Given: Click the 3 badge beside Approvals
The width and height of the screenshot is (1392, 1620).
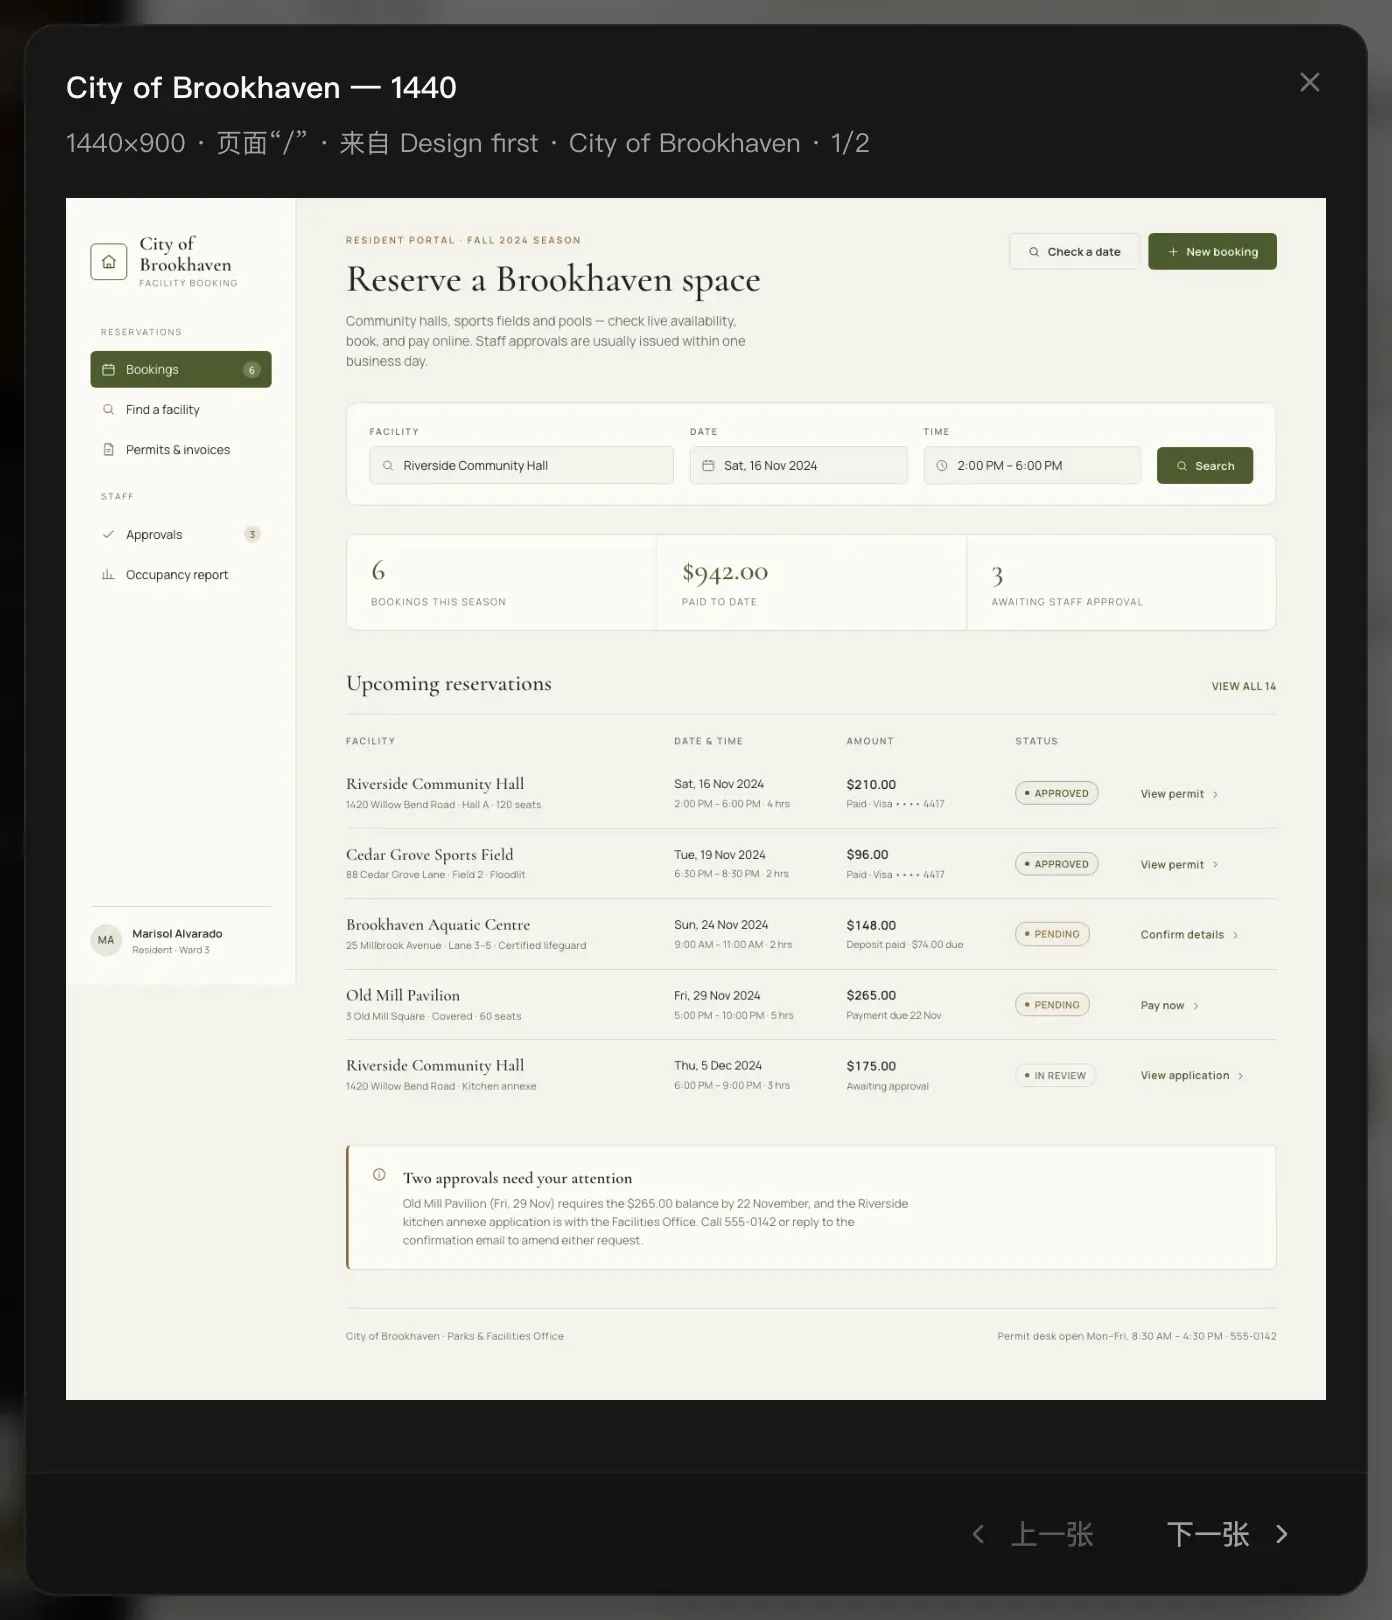Looking at the screenshot, I should [x=252, y=535].
